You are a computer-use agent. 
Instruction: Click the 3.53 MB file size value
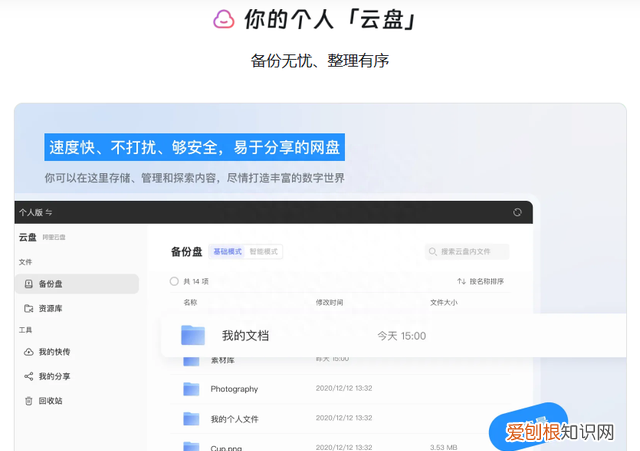pyautogui.click(x=444, y=447)
